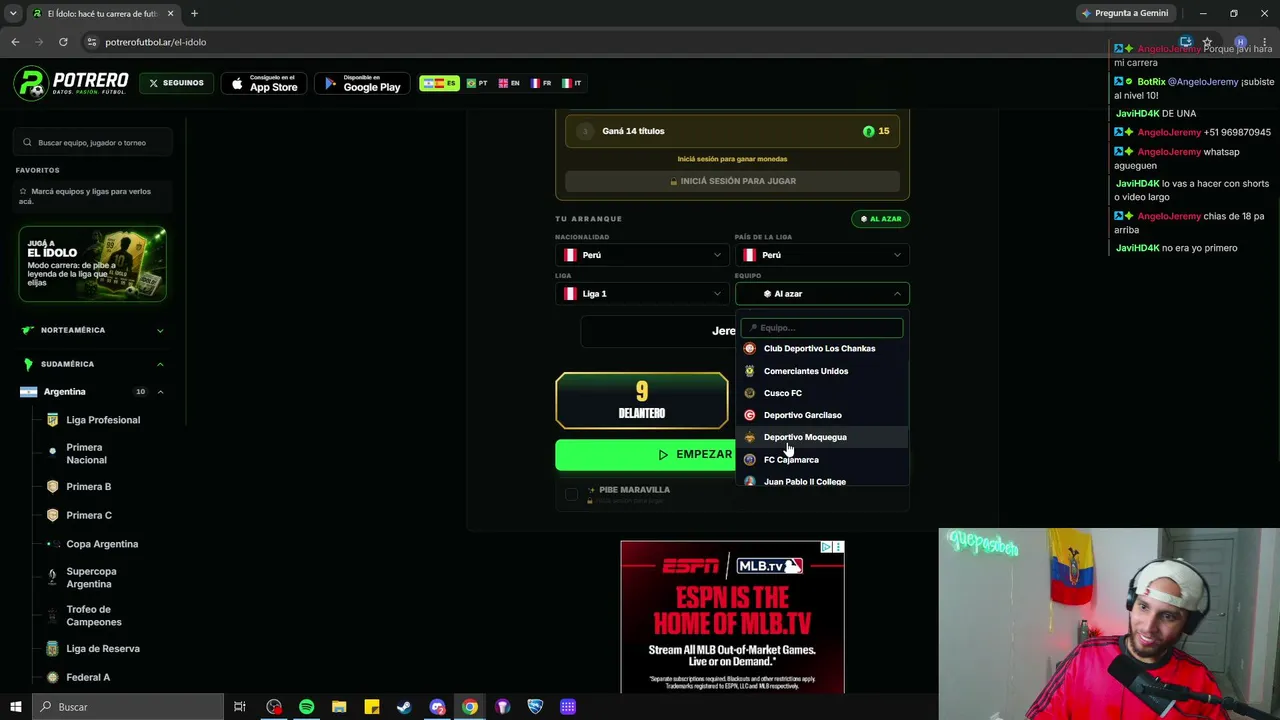The height and width of the screenshot is (720, 1280).
Task: Pick Deportivo Garcilaso from the list
Action: 822,415
